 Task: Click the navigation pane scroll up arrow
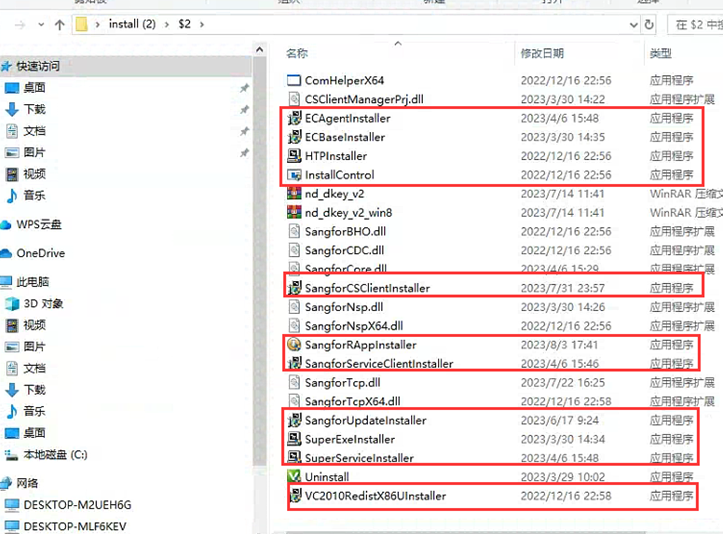click(x=260, y=49)
